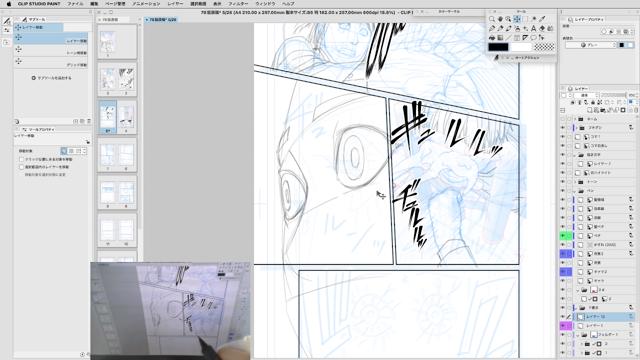Choose the black main color swatch
The height and width of the screenshot is (360, 640).
pos(498,47)
